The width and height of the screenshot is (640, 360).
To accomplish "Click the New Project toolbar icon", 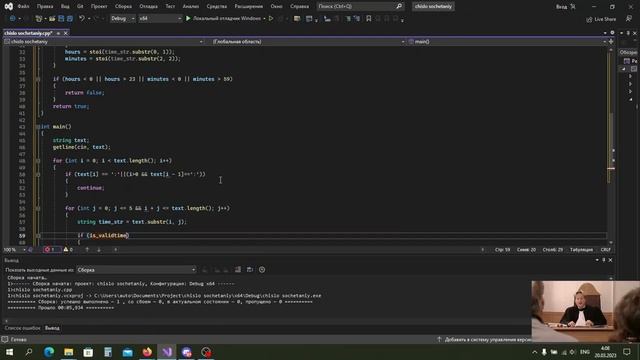I will click(x=39, y=18).
